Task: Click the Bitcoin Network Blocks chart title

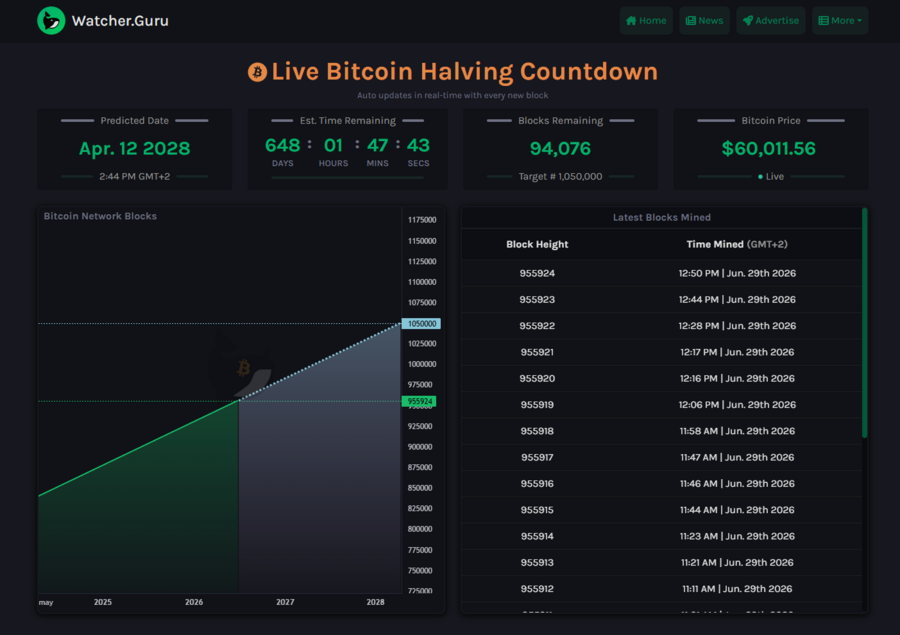Action: [100, 216]
